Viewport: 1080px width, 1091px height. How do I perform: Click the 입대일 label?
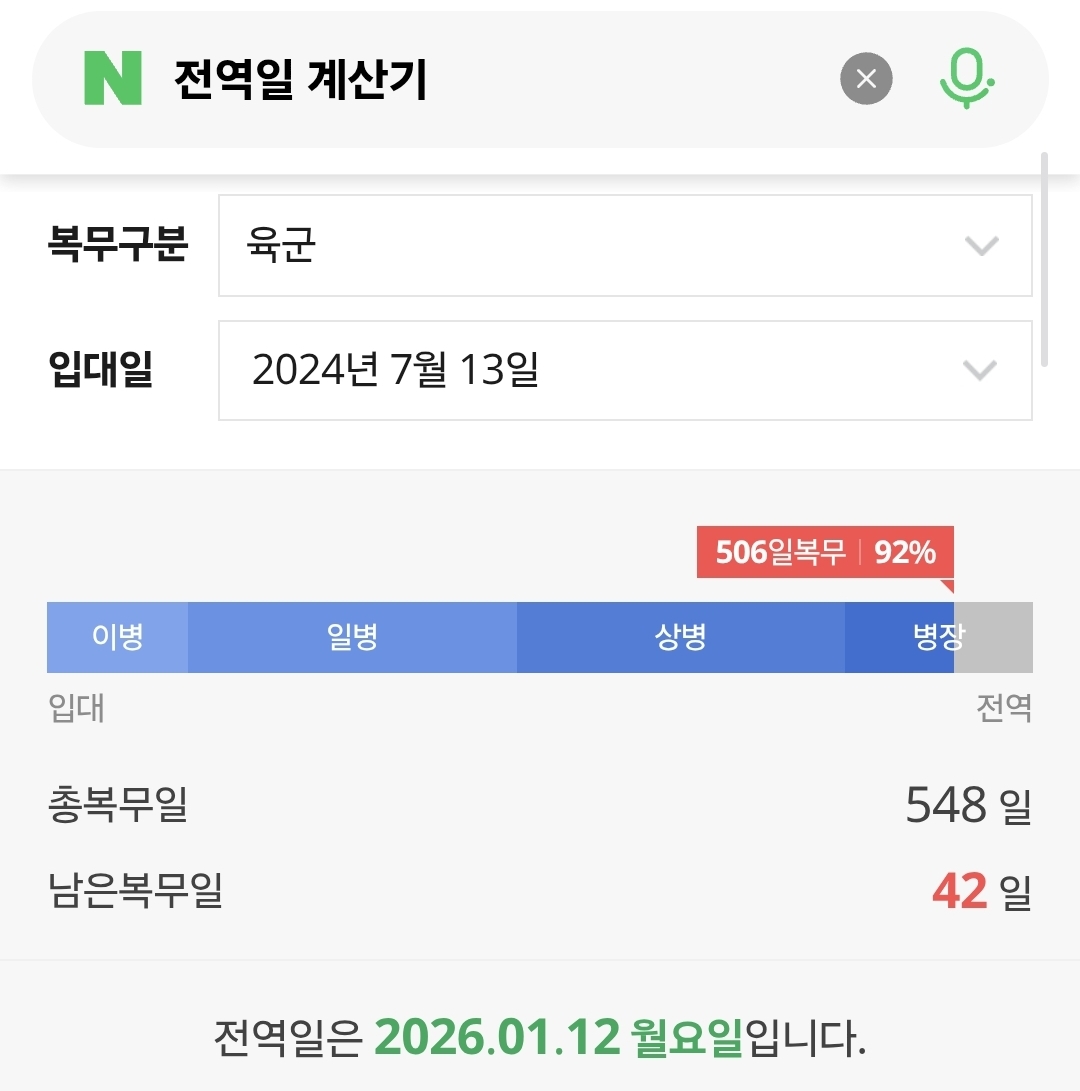click(x=100, y=370)
